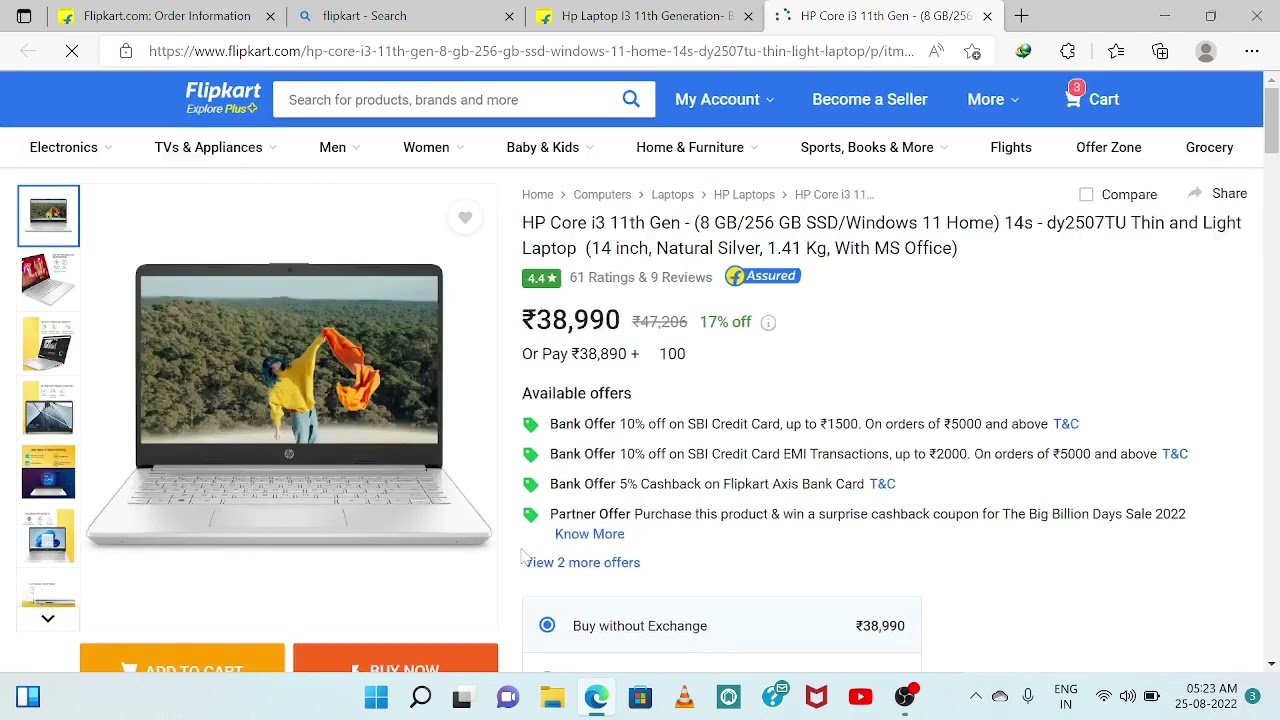
Task: Click the search magnifier icon in Flipkart
Action: pos(631,99)
